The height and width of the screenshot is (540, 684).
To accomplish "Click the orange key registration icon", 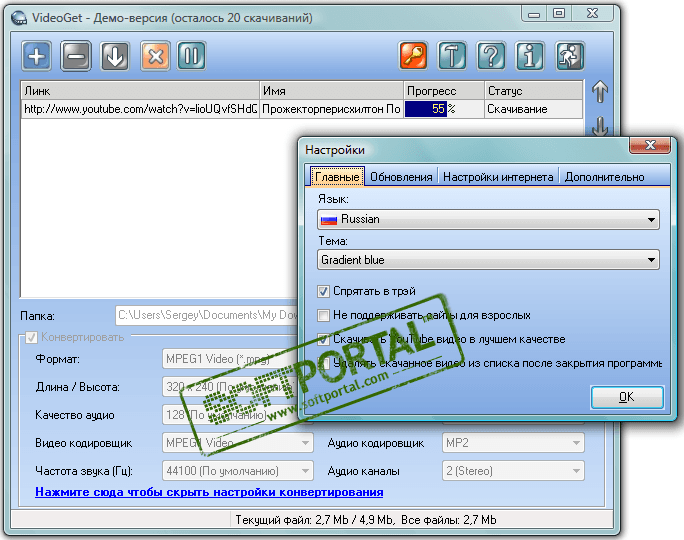I will [x=413, y=56].
